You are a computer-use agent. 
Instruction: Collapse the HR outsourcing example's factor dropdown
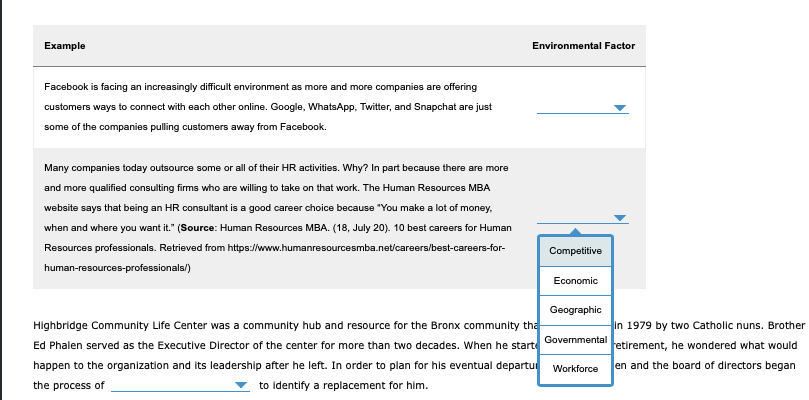583,218
